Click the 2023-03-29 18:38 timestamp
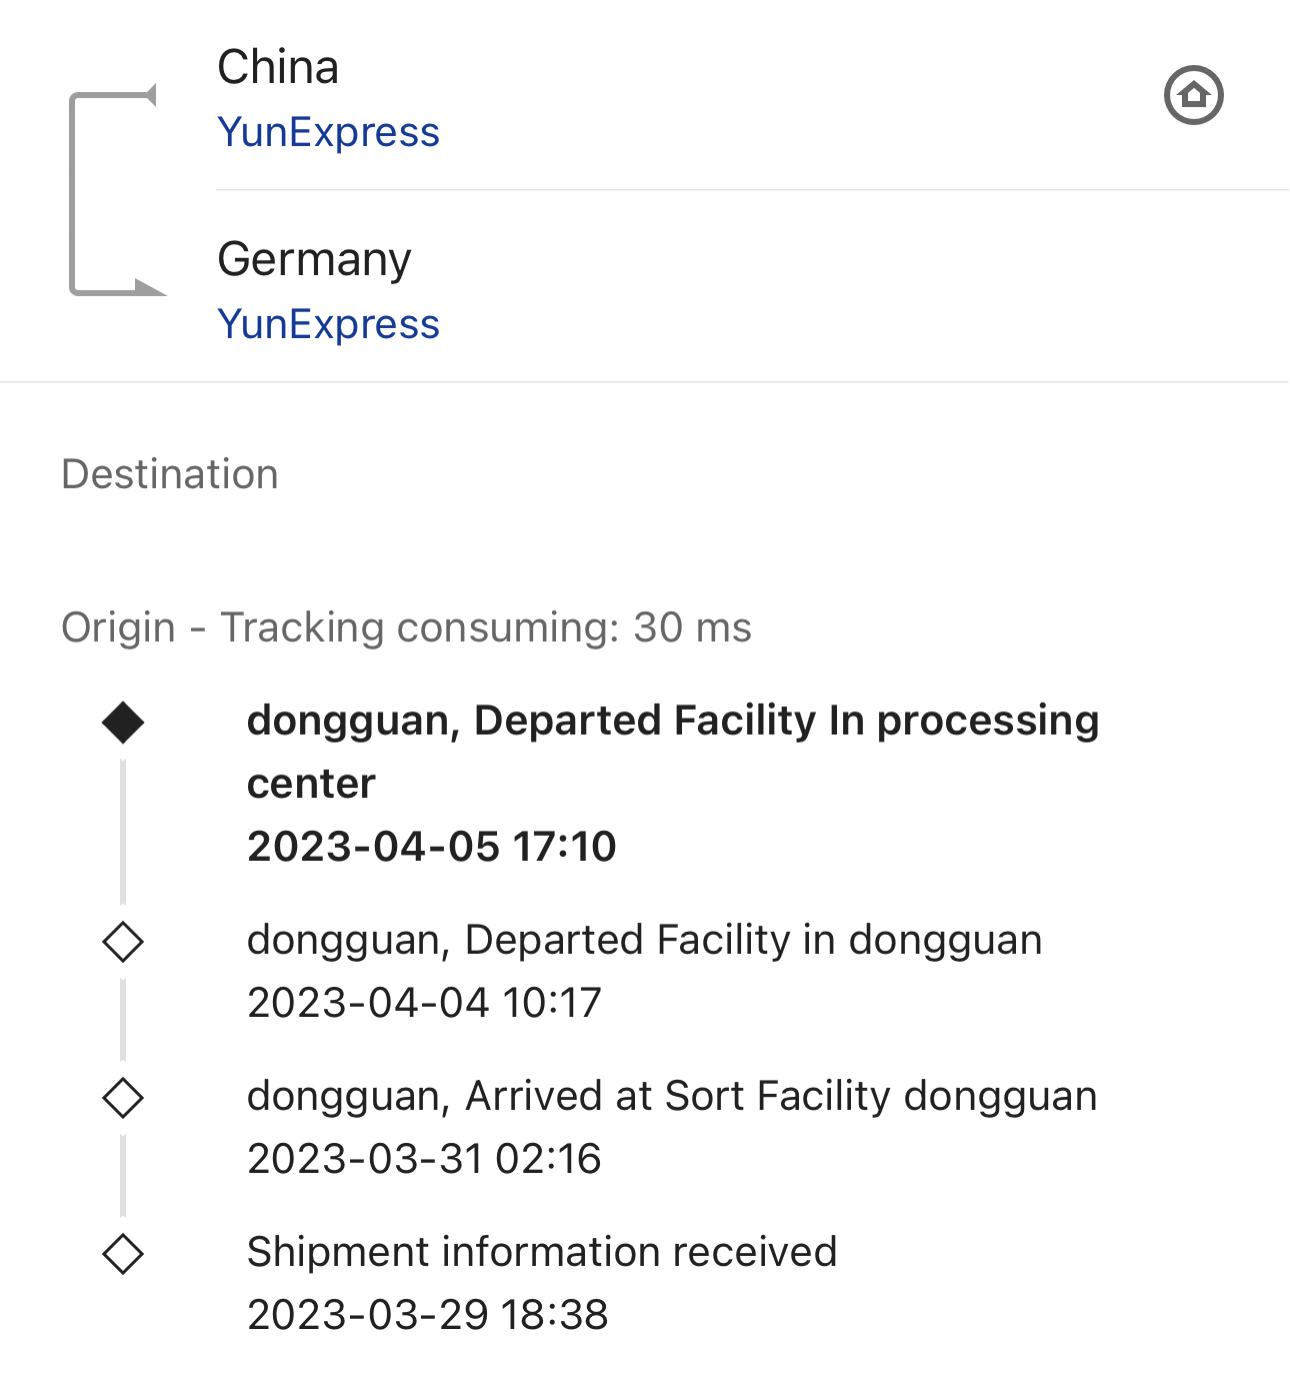 (x=428, y=1315)
